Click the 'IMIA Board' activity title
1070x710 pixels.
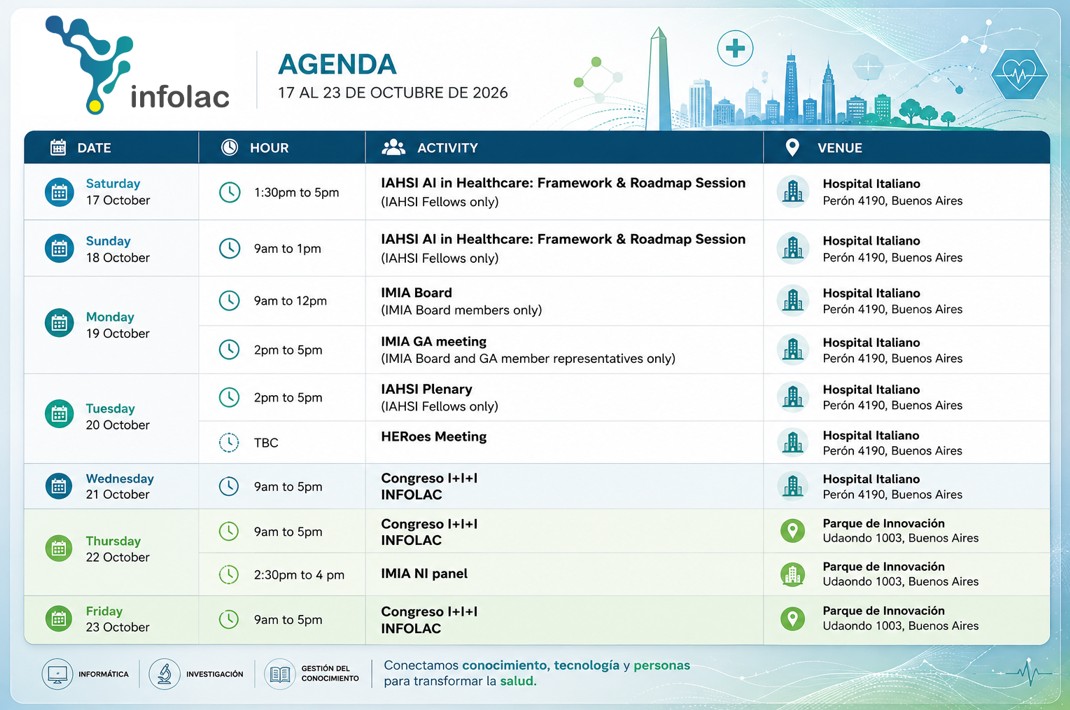click(x=416, y=293)
